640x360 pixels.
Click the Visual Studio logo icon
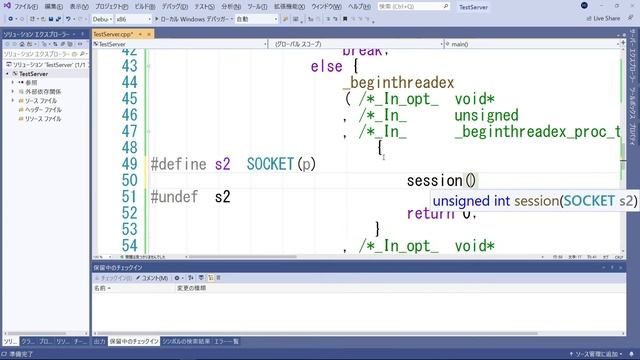(7, 6)
